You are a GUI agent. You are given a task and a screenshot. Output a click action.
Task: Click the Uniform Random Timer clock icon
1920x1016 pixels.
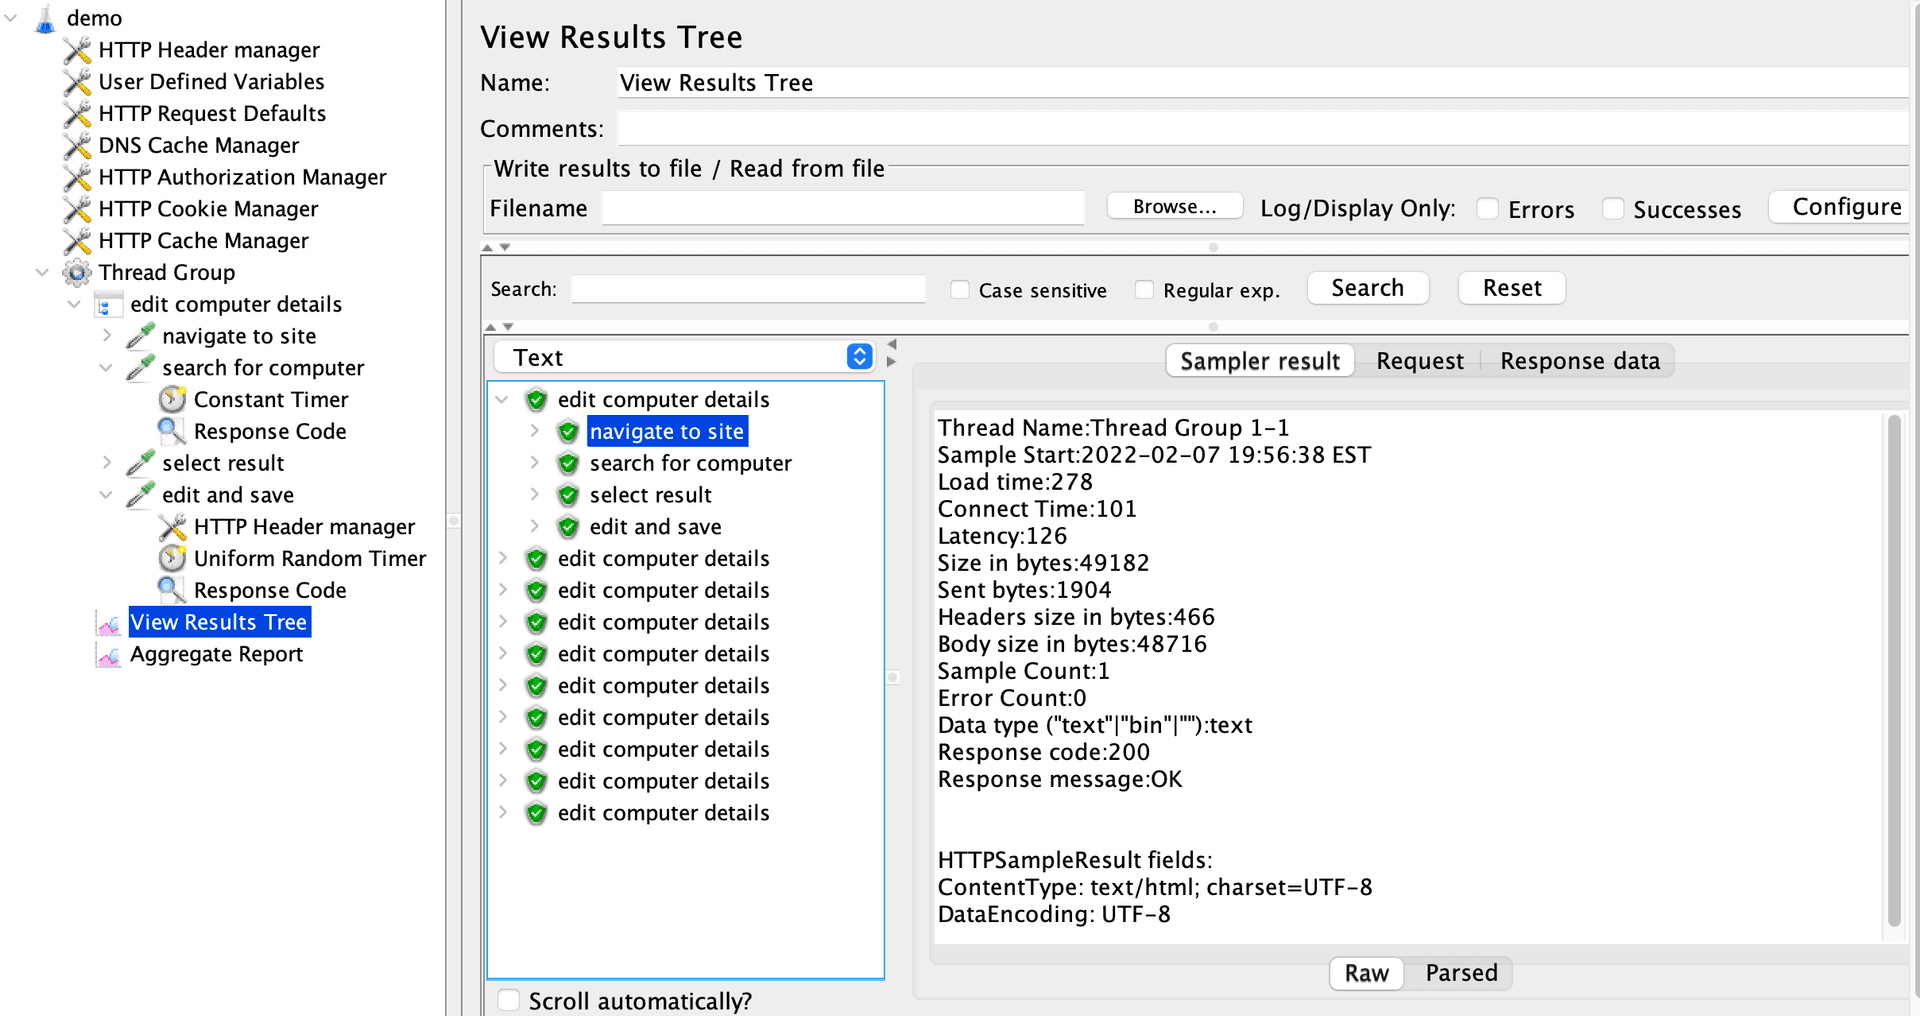coord(172,558)
